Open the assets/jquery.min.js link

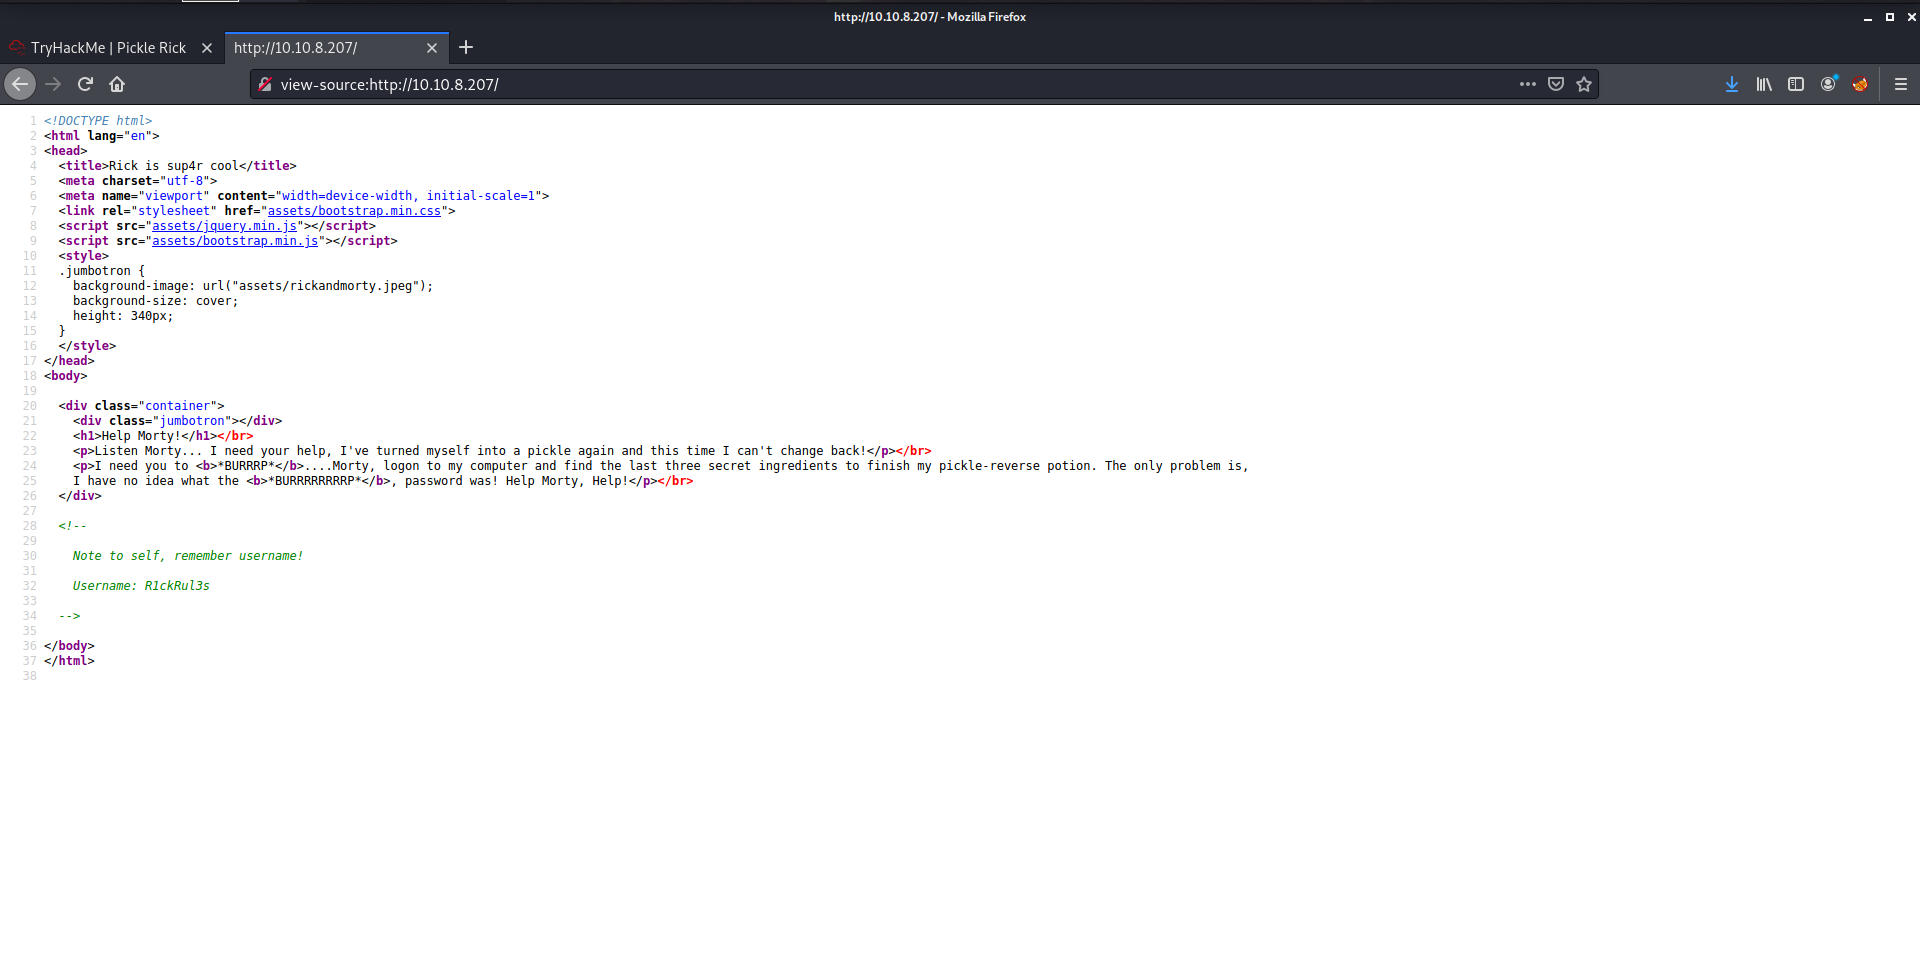click(224, 226)
